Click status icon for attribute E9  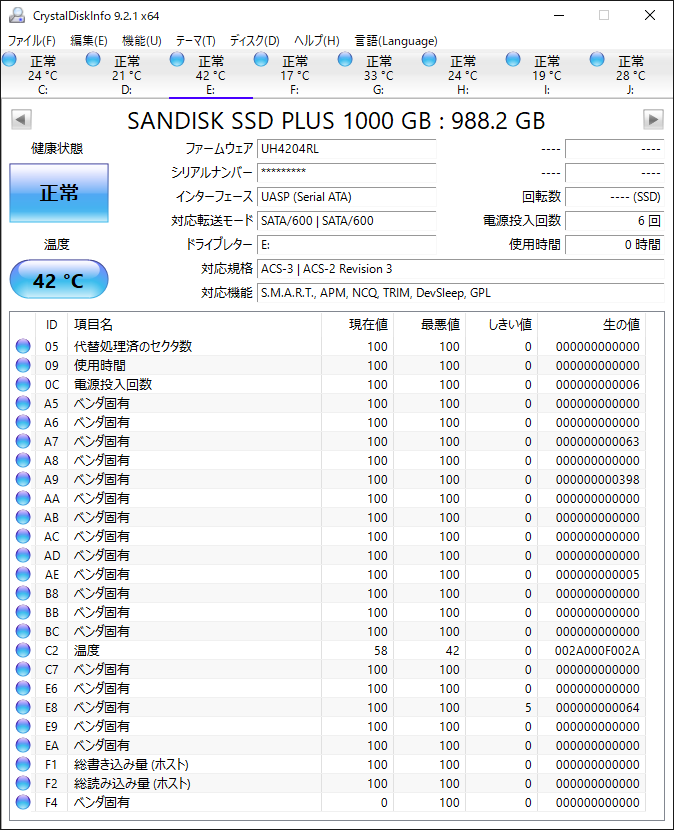tap(23, 726)
